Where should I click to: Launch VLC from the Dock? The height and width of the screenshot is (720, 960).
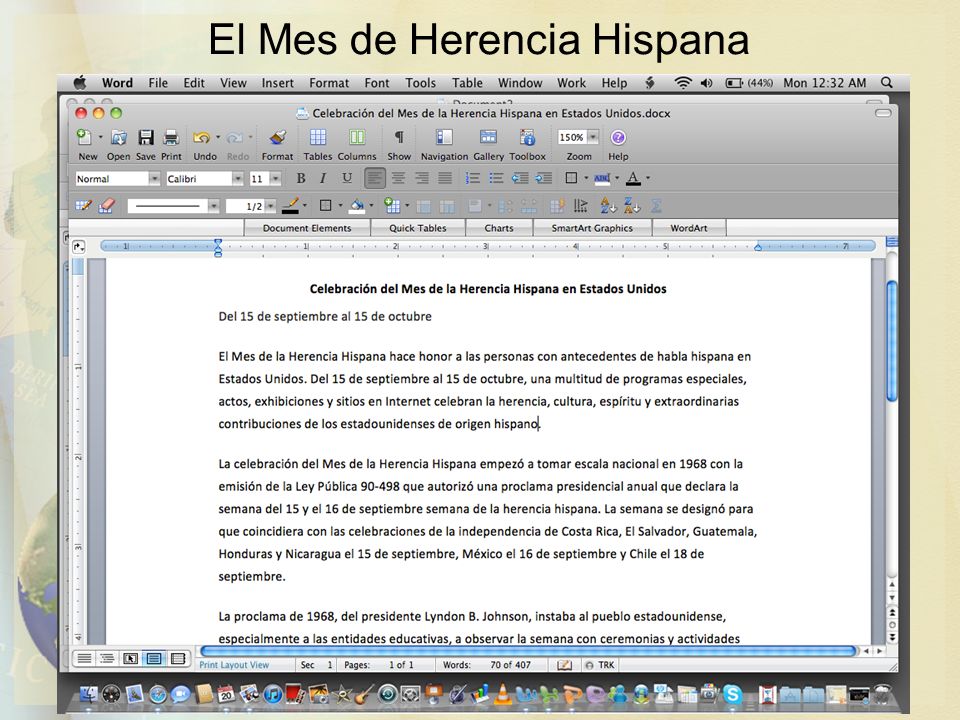[x=503, y=694]
